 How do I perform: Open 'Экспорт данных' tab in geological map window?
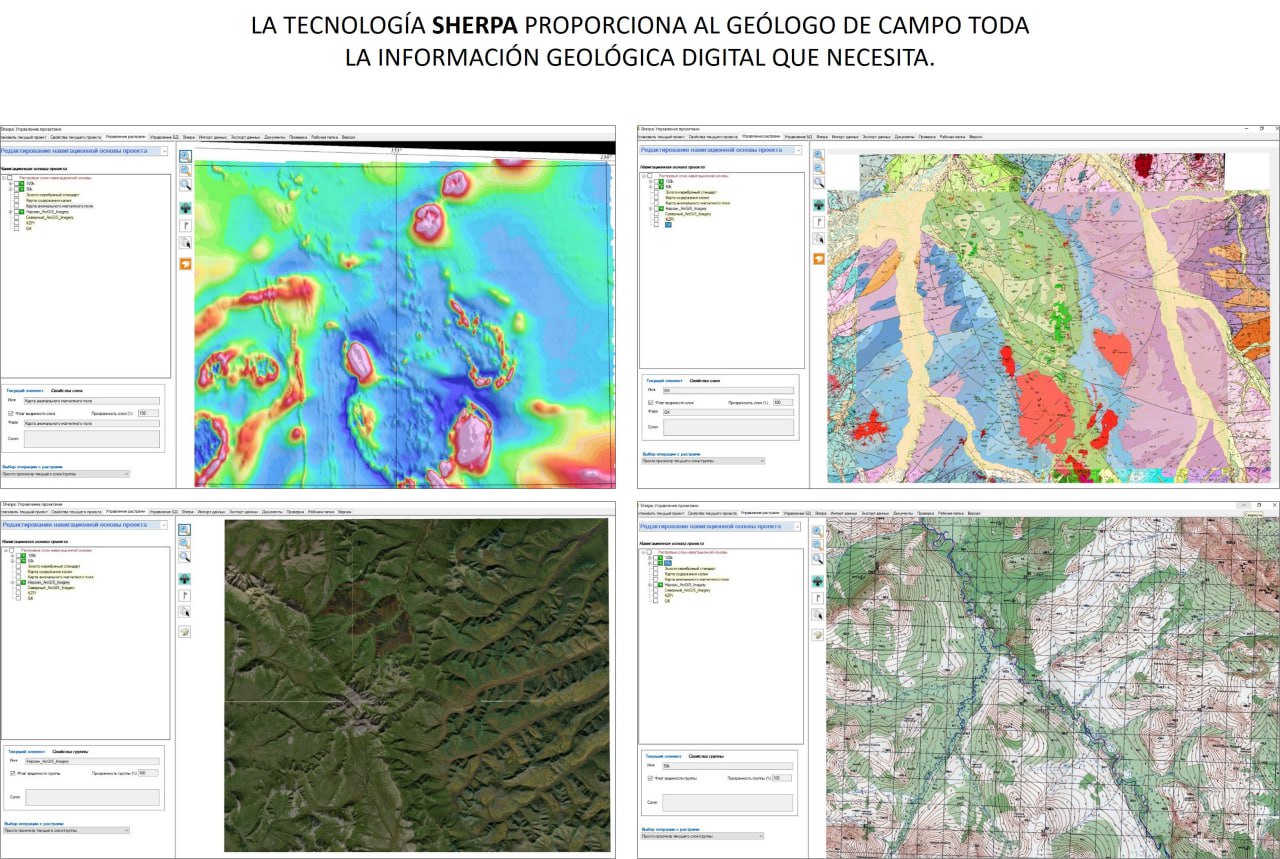pyautogui.click(x=875, y=136)
